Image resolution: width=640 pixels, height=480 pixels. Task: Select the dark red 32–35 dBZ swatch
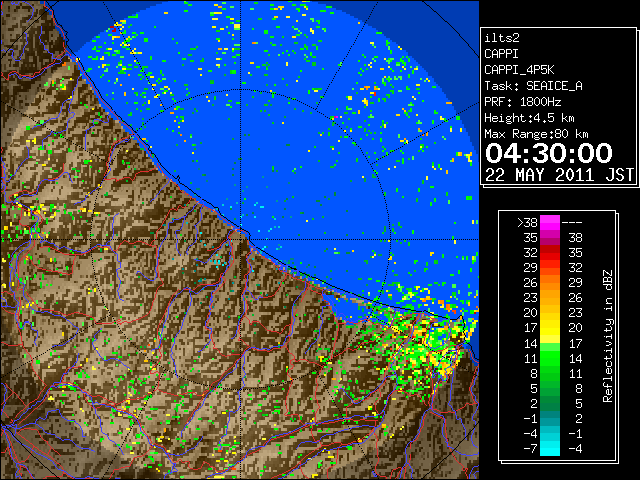pos(550,253)
